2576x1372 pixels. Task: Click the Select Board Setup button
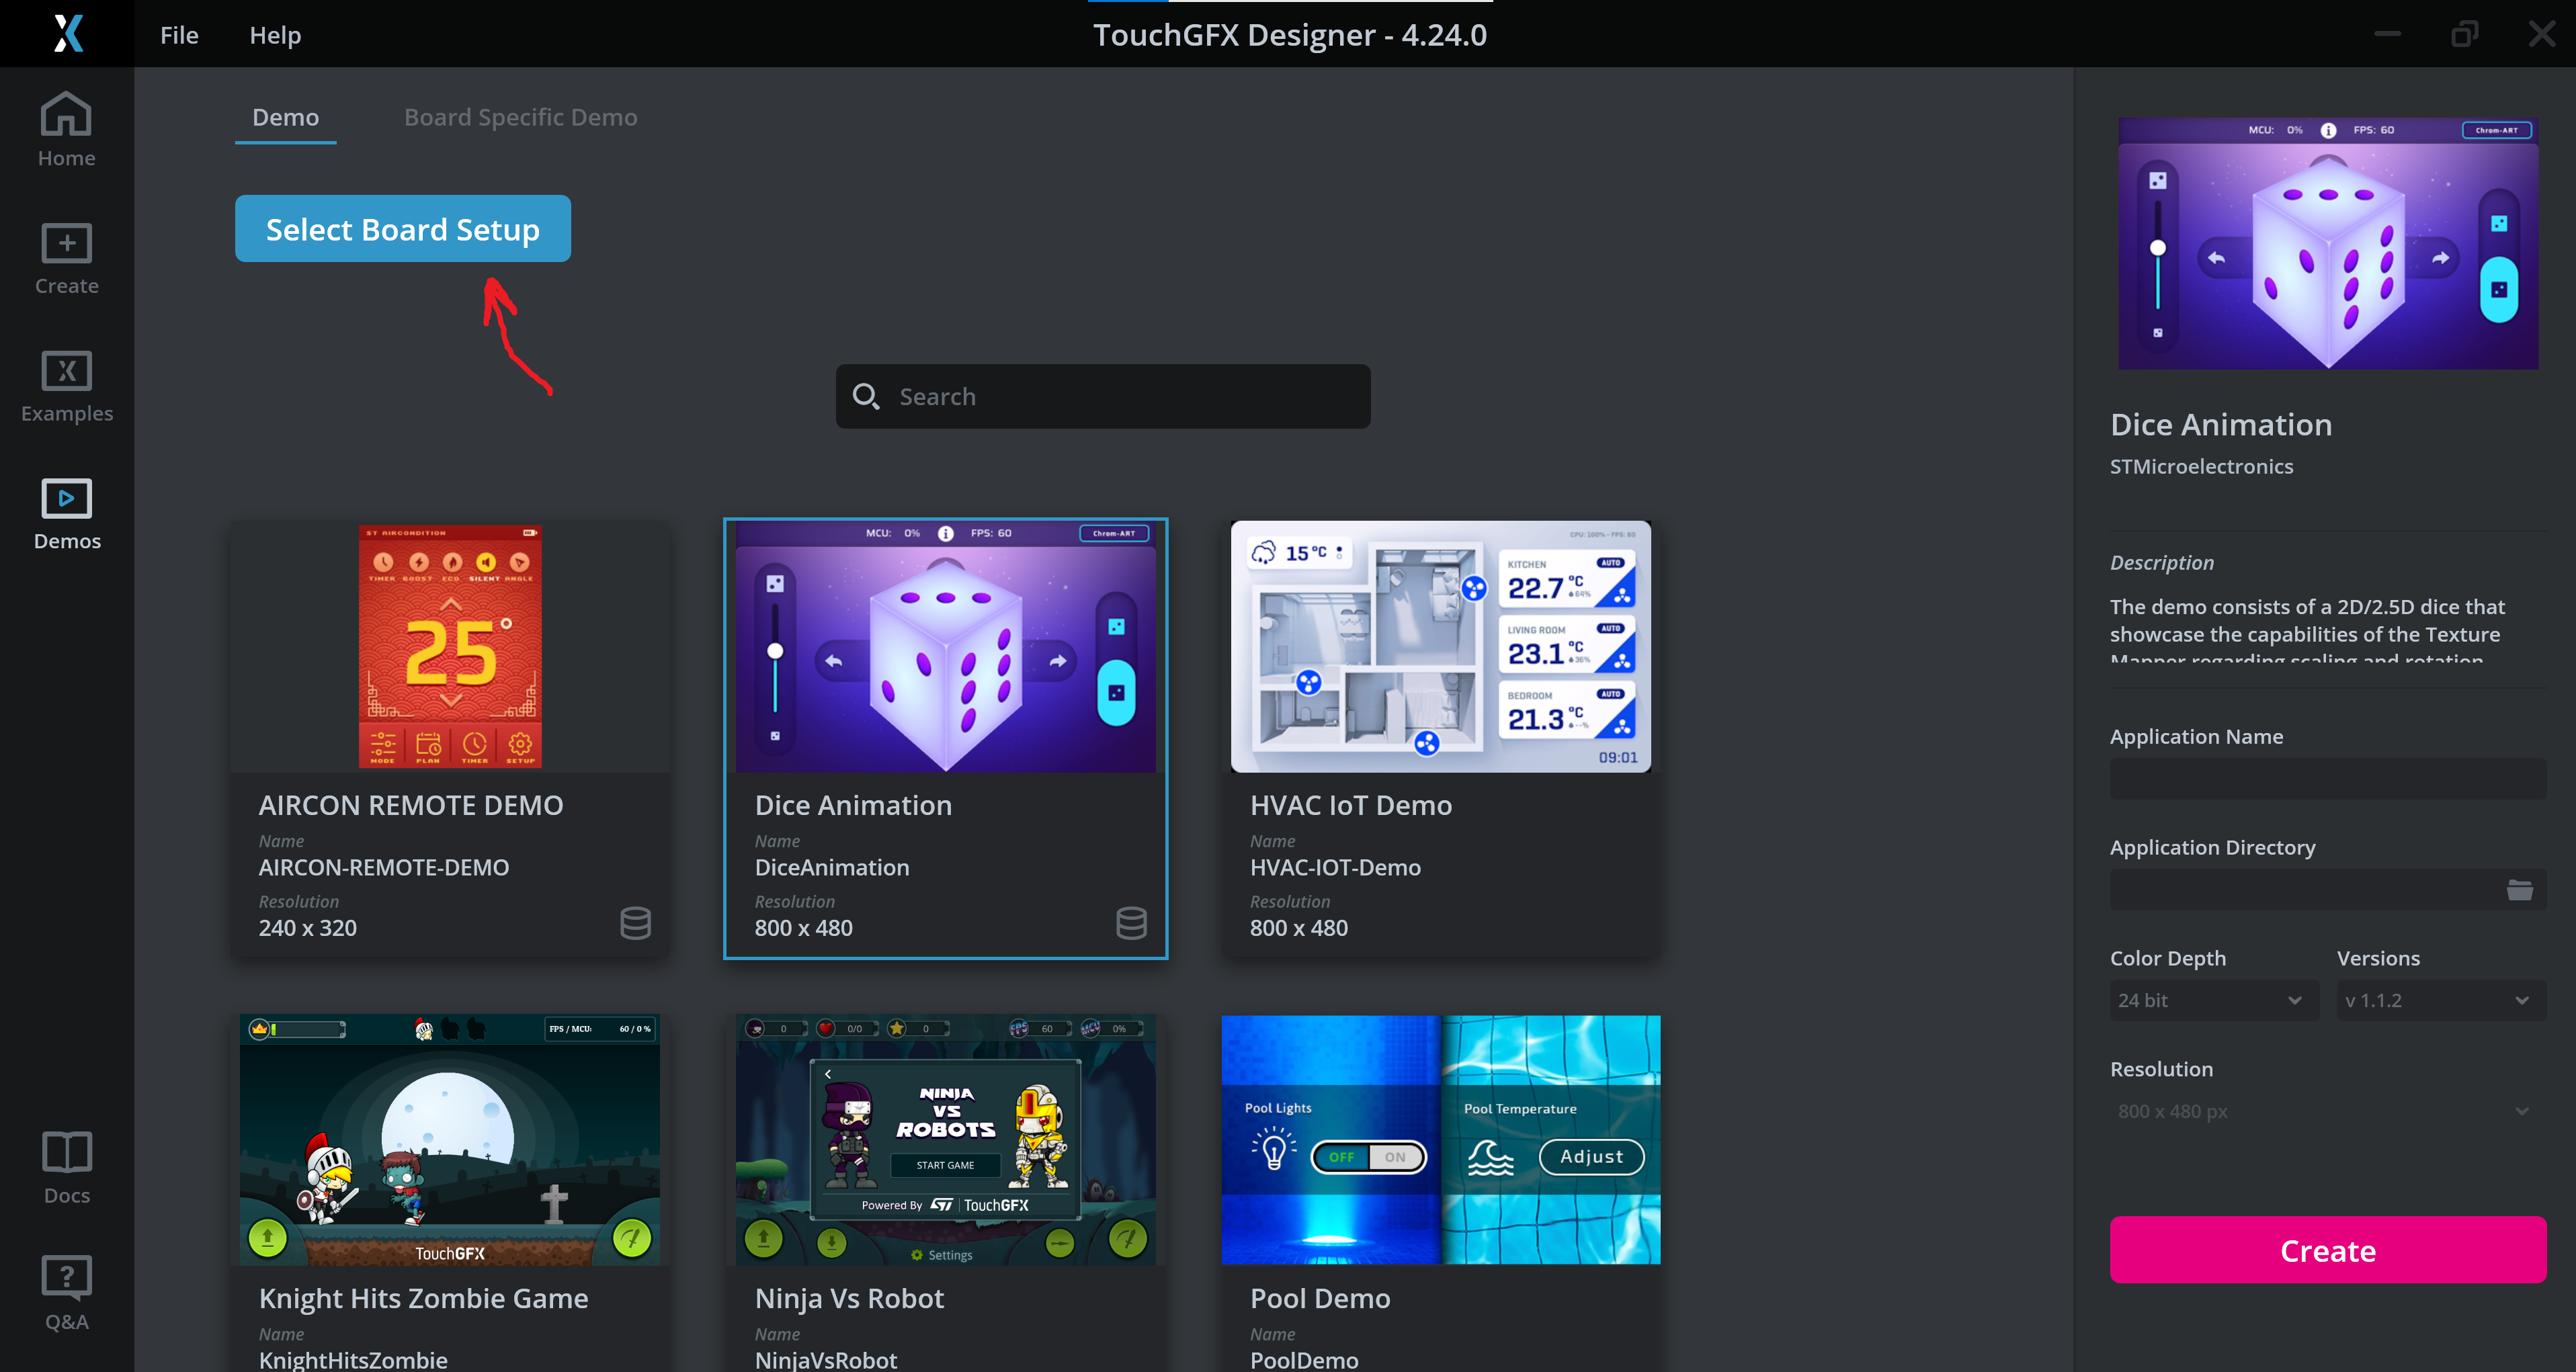402,229
